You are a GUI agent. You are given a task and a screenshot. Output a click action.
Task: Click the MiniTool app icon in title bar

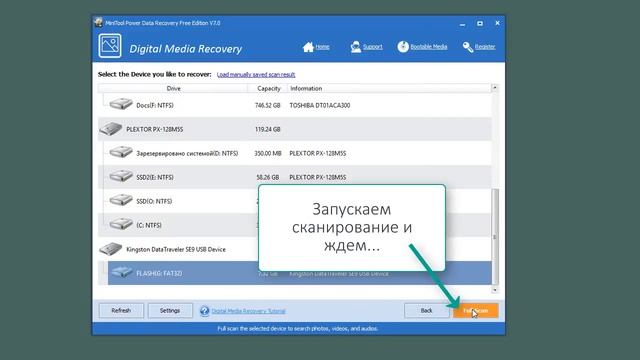98,22
